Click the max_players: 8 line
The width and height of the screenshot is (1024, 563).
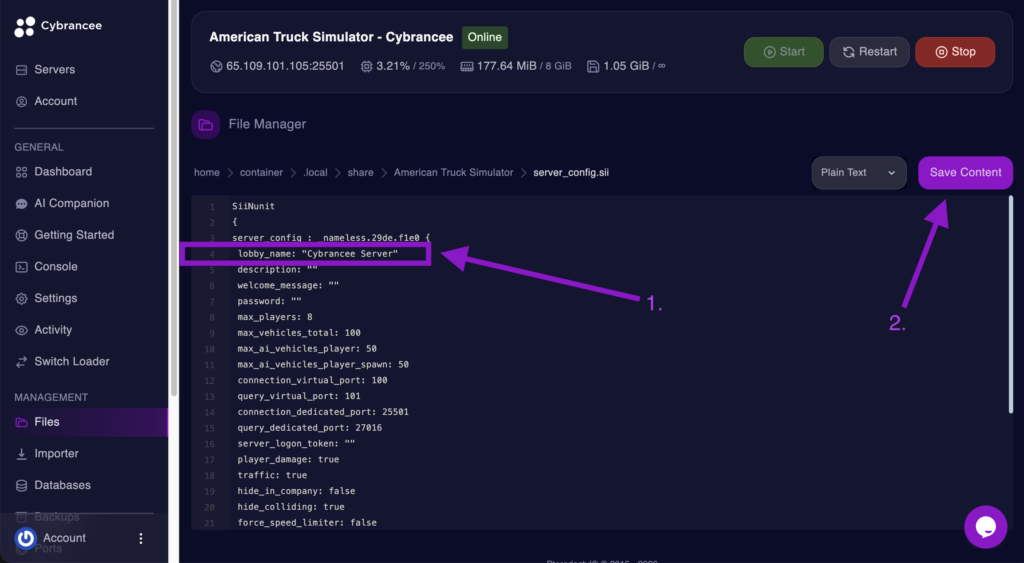[274, 317]
